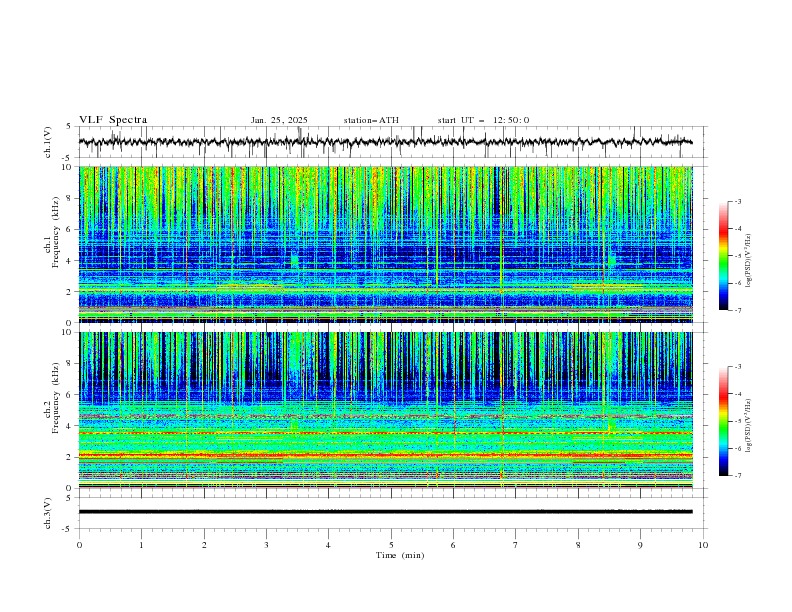This screenshot has width=792, height=612.
Task: Click inside the ch.2 spectrogram panel
Action: [386, 410]
